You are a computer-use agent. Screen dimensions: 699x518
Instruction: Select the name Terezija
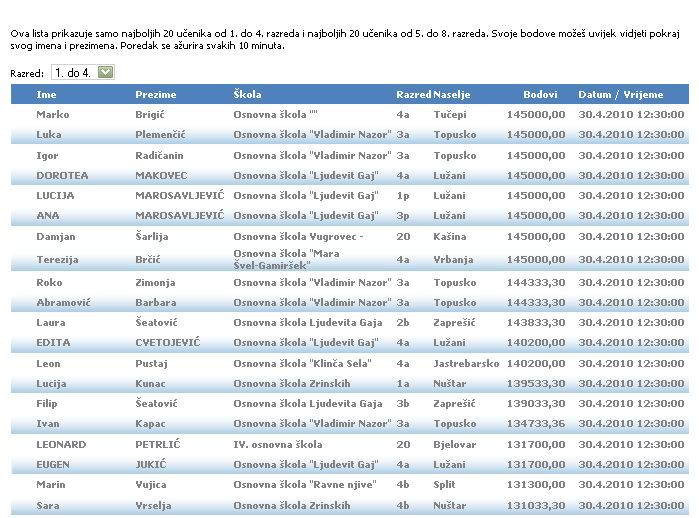point(57,259)
